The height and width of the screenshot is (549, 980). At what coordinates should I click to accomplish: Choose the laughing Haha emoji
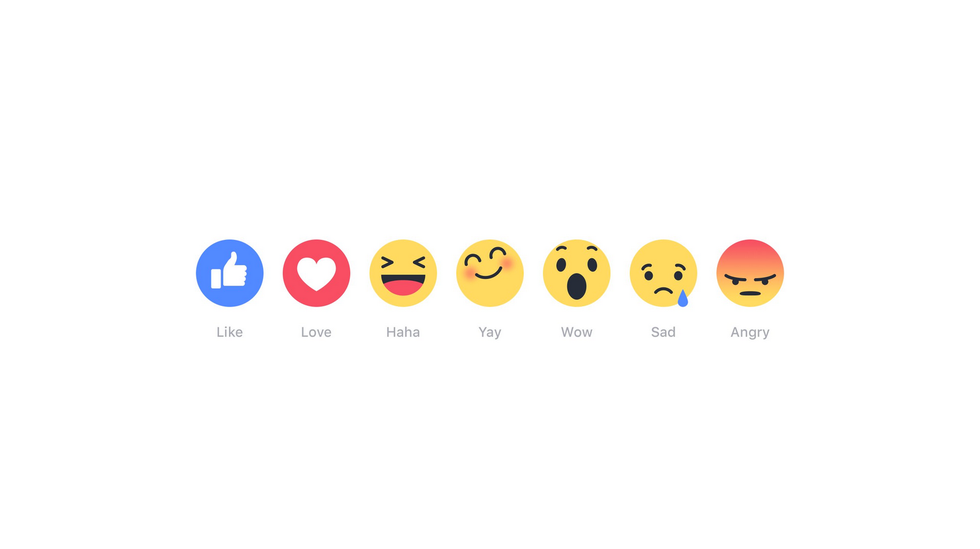tap(403, 273)
